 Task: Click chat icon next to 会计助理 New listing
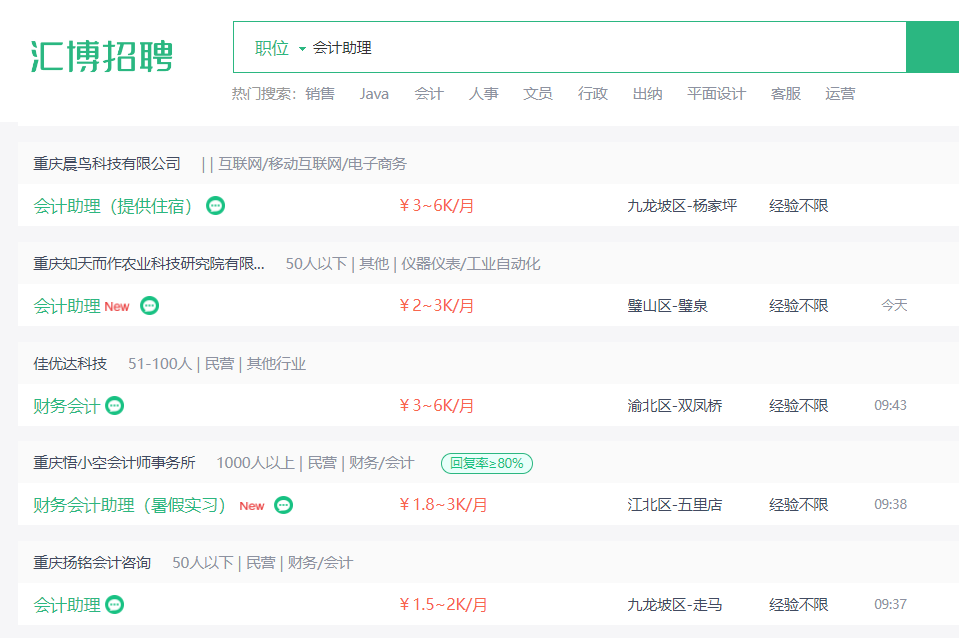[150, 305]
